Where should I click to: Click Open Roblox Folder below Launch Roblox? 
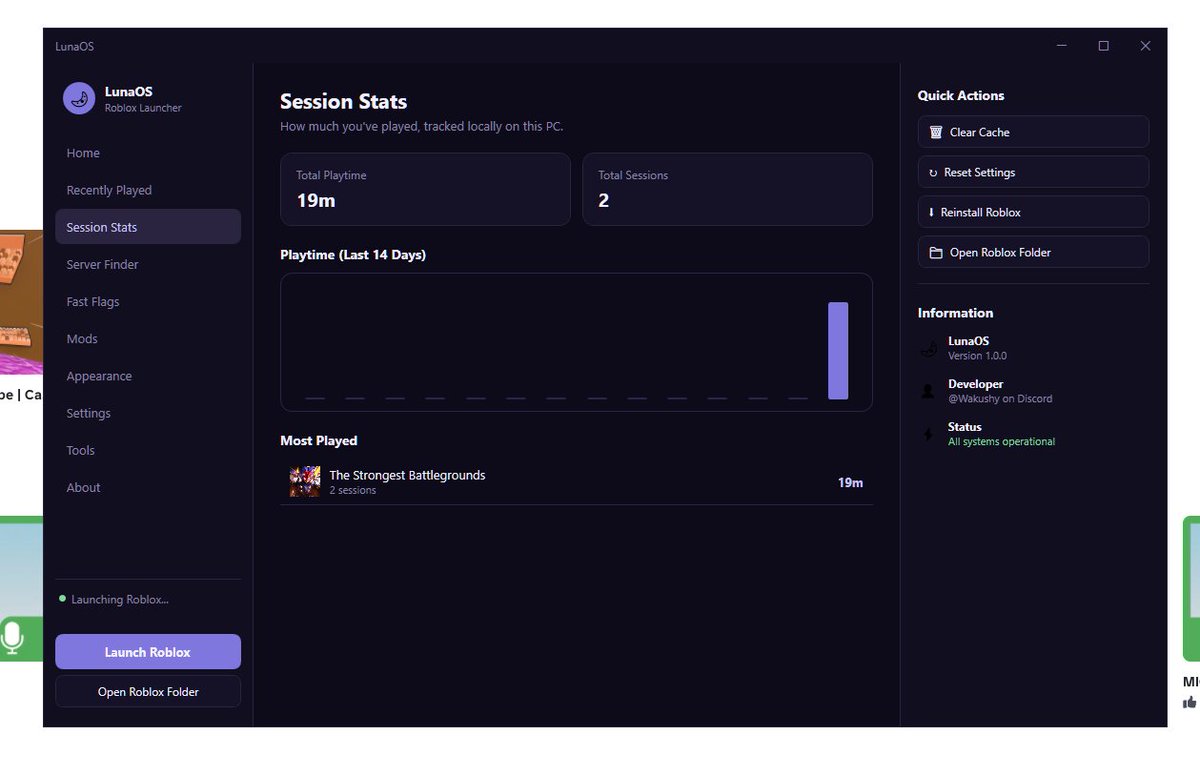[148, 692]
